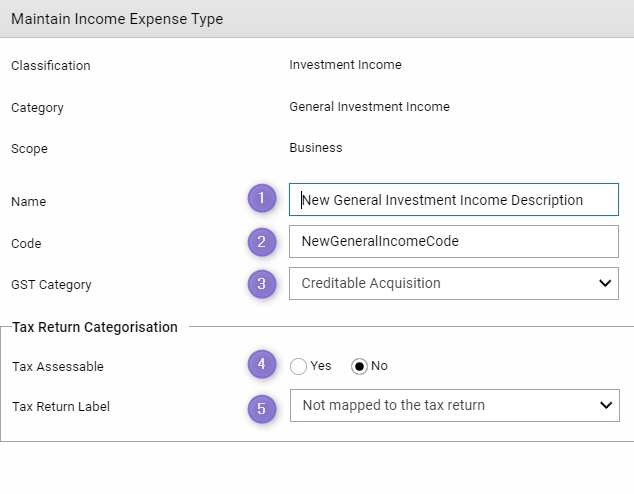Click the 'Classification' label
Image resolution: width=634 pixels, height=494 pixels.
[51, 65]
